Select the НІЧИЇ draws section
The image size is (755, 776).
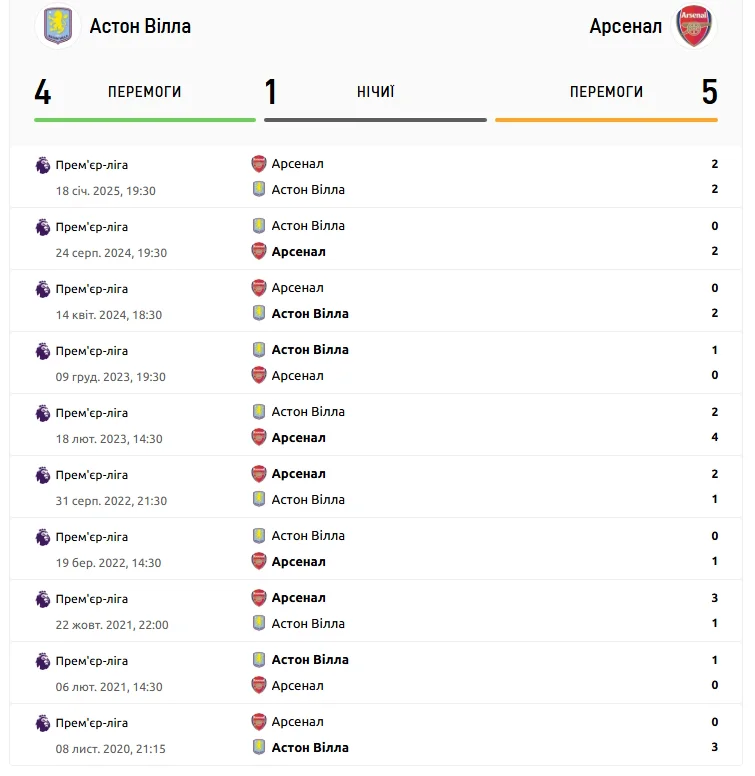click(x=375, y=92)
